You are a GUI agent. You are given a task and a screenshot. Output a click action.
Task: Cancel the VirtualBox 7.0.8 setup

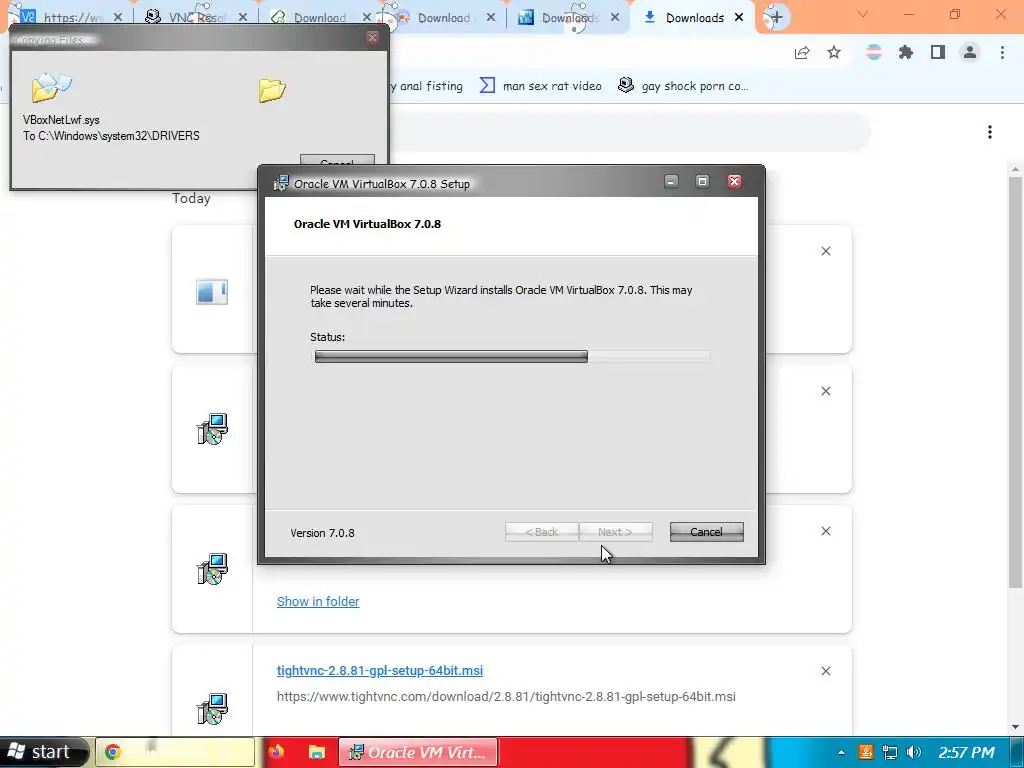[x=707, y=532]
